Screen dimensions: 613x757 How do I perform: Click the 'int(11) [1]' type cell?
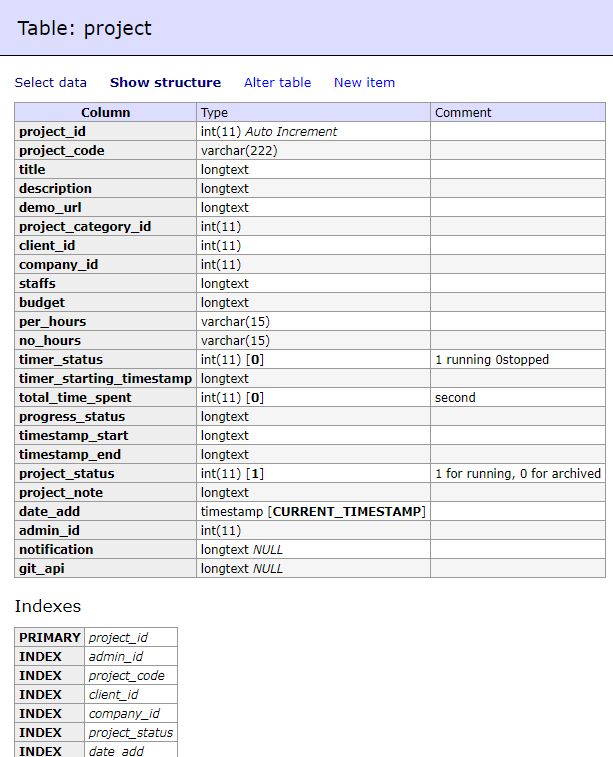pos(313,473)
